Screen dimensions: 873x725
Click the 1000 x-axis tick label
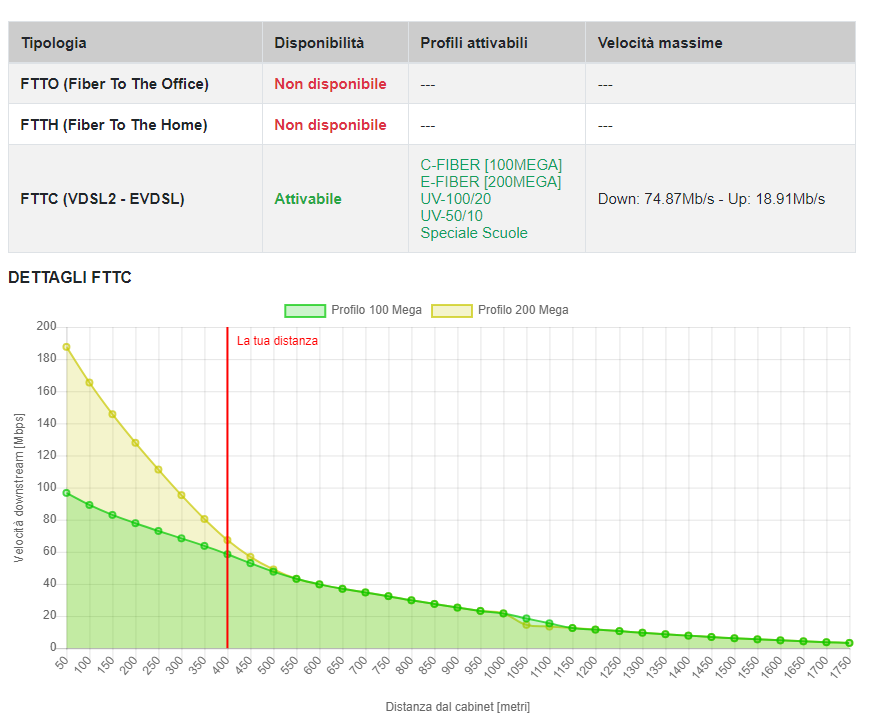[496, 667]
